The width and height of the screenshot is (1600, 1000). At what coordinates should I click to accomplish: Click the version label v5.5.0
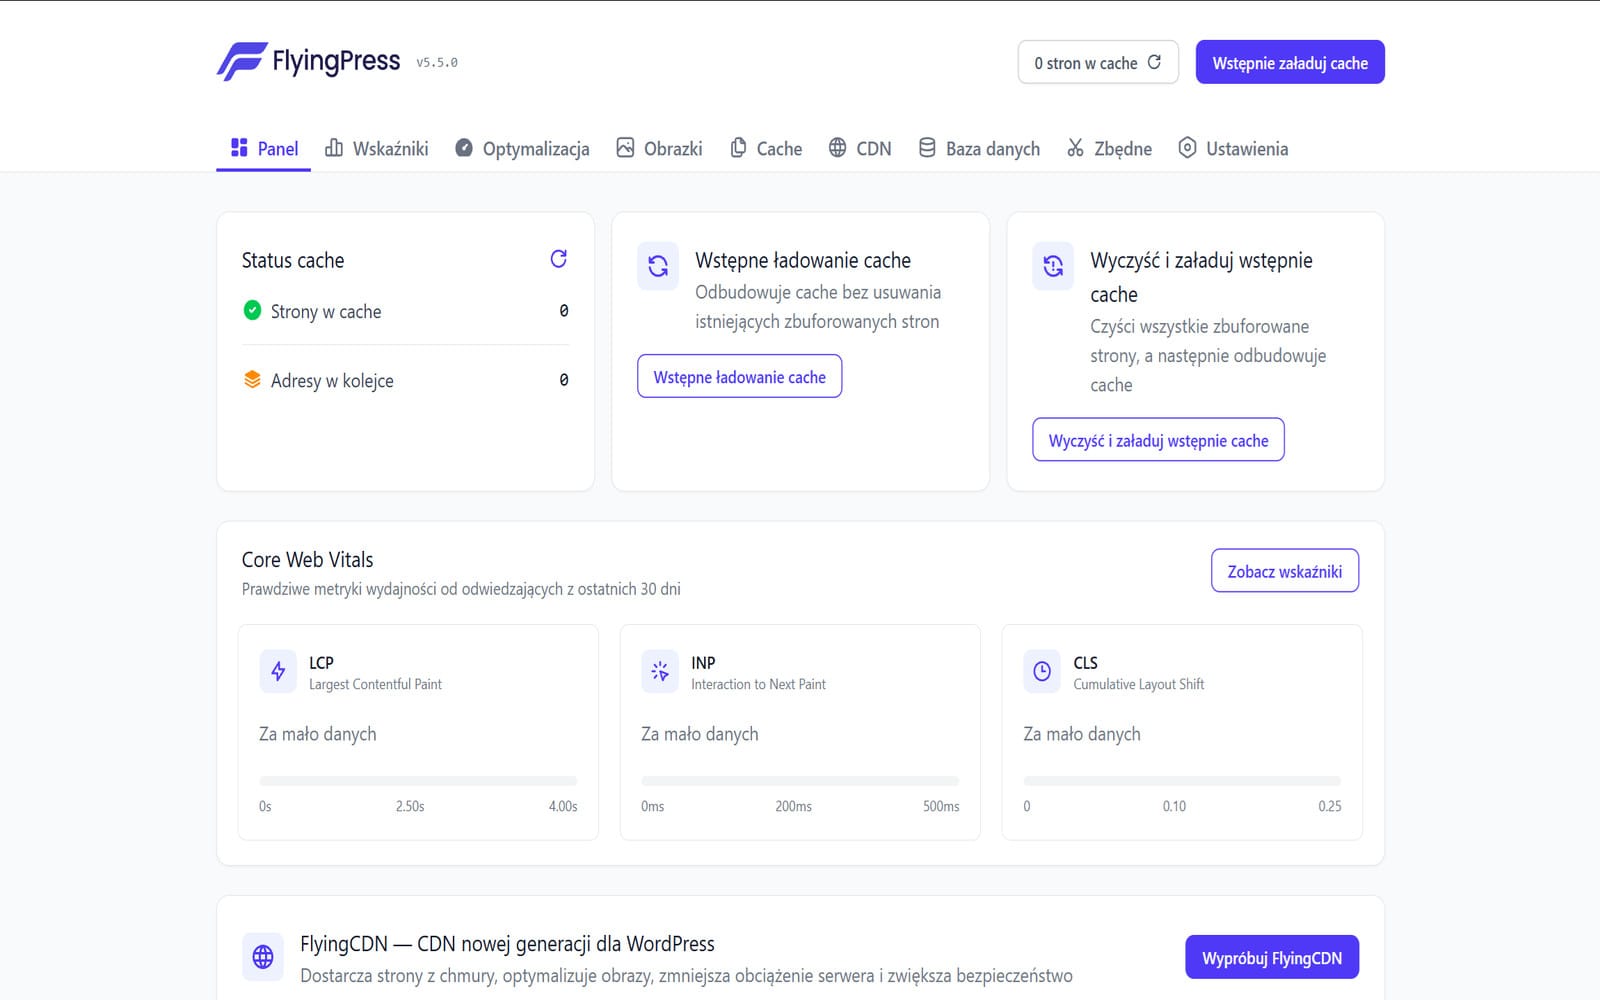tap(437, 62)
